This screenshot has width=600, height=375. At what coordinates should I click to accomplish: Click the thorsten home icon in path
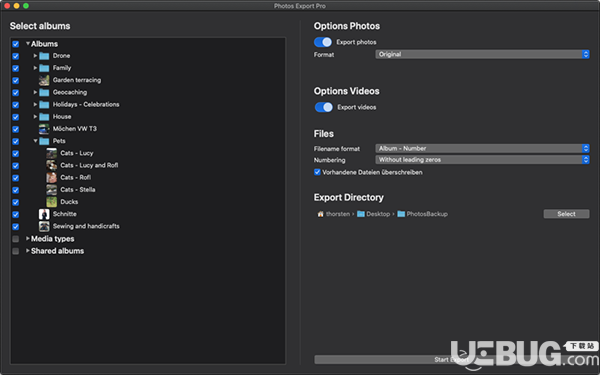pos(321,214)
